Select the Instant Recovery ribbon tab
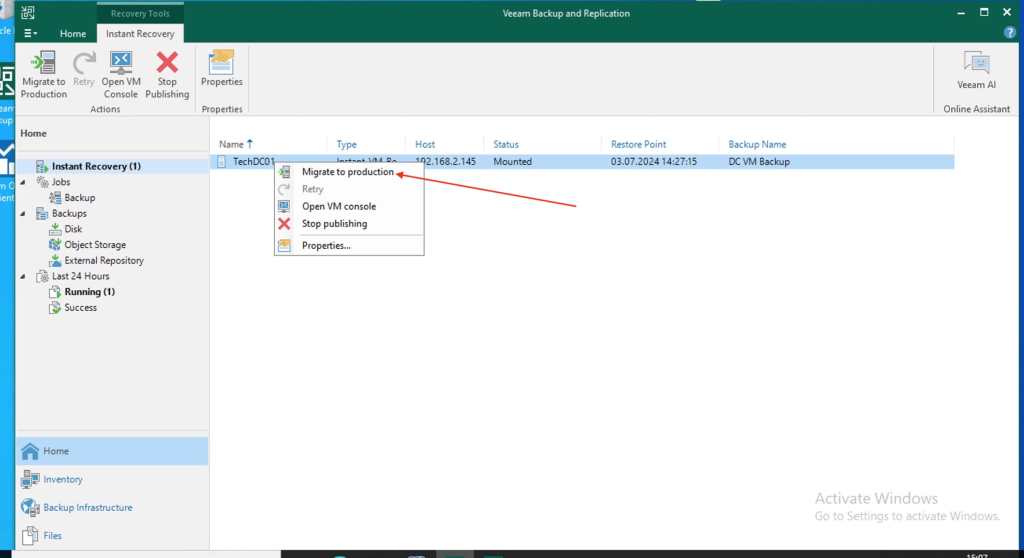 [x=140, y=33]
